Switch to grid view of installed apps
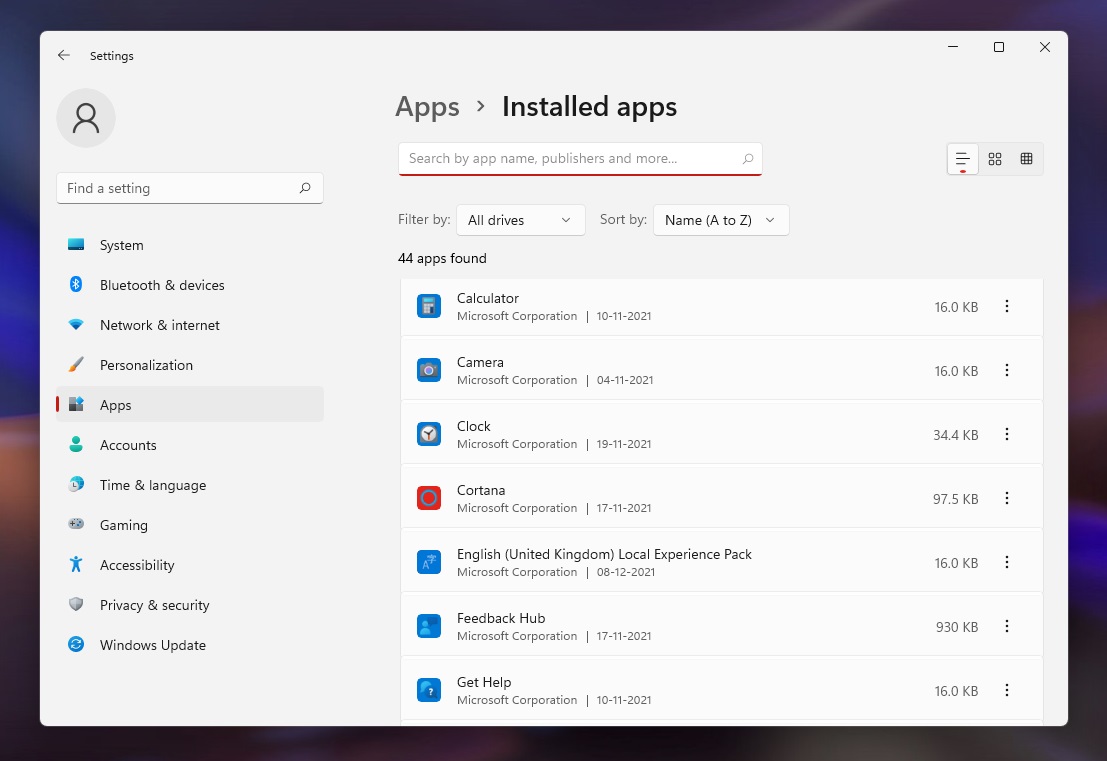This screenshot has height=761, width=1107. coord(994,158)
